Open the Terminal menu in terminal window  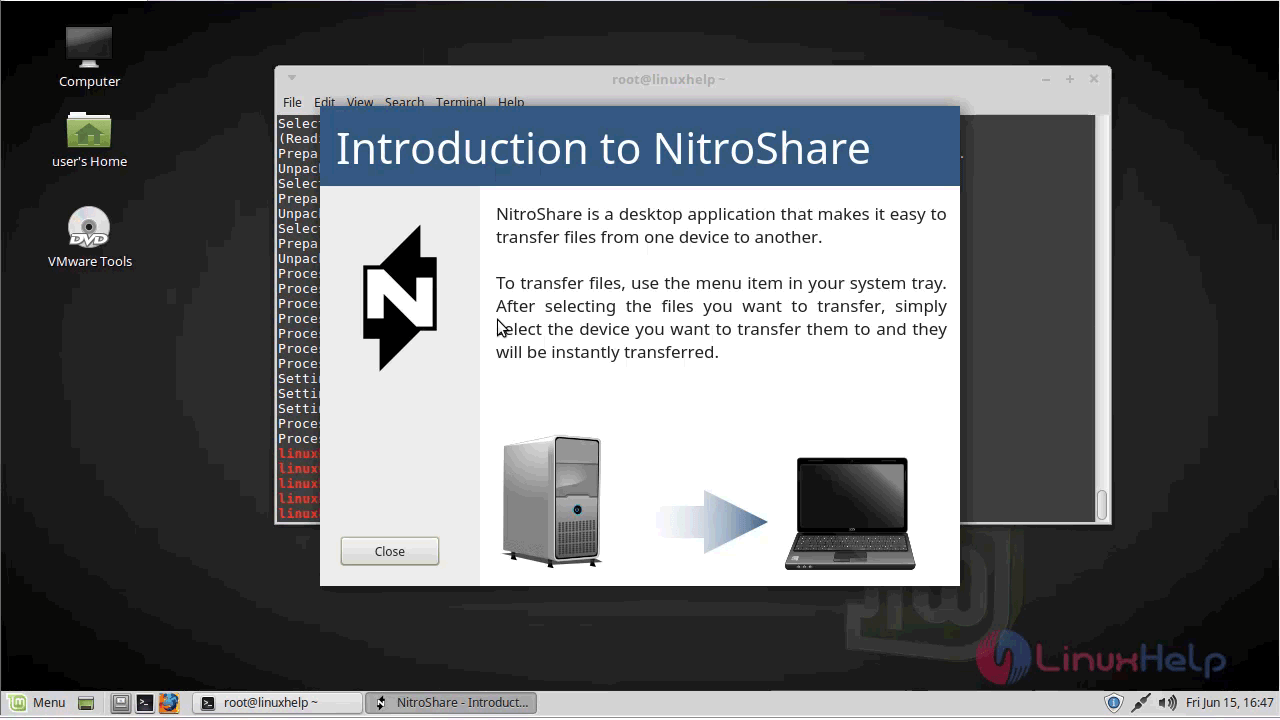click(460, 102)
